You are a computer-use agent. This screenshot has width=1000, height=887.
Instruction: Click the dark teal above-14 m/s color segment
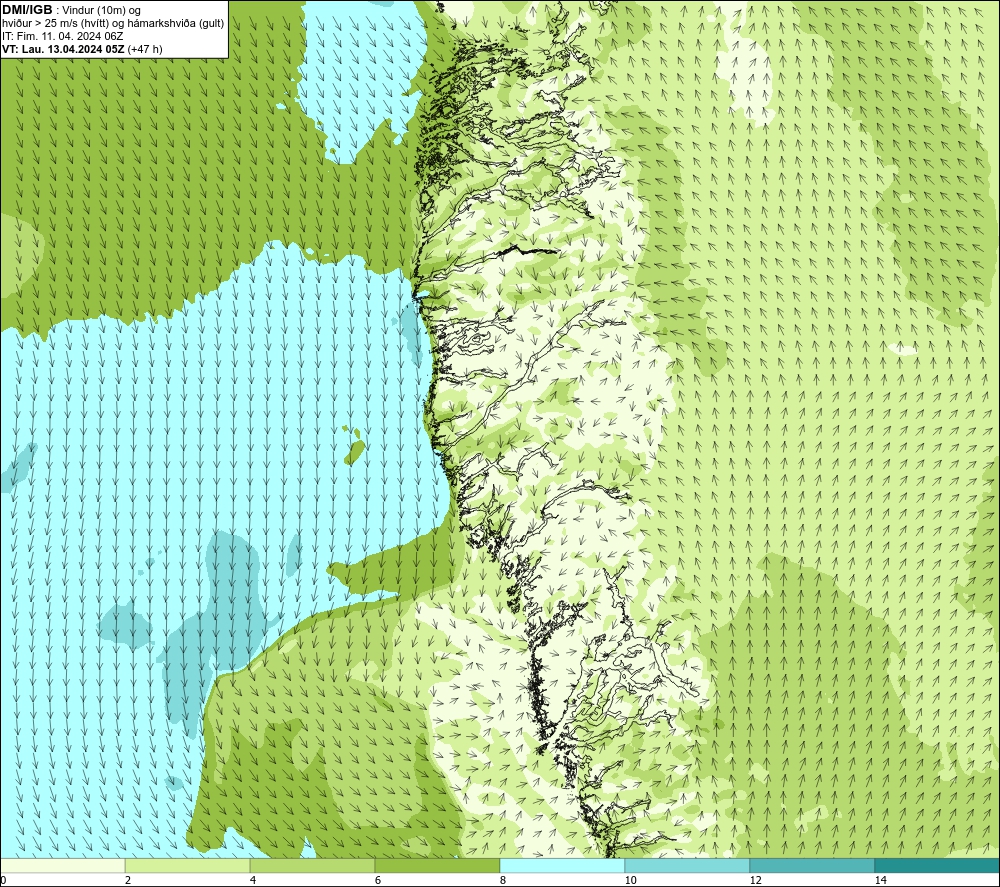click(938, 865)
